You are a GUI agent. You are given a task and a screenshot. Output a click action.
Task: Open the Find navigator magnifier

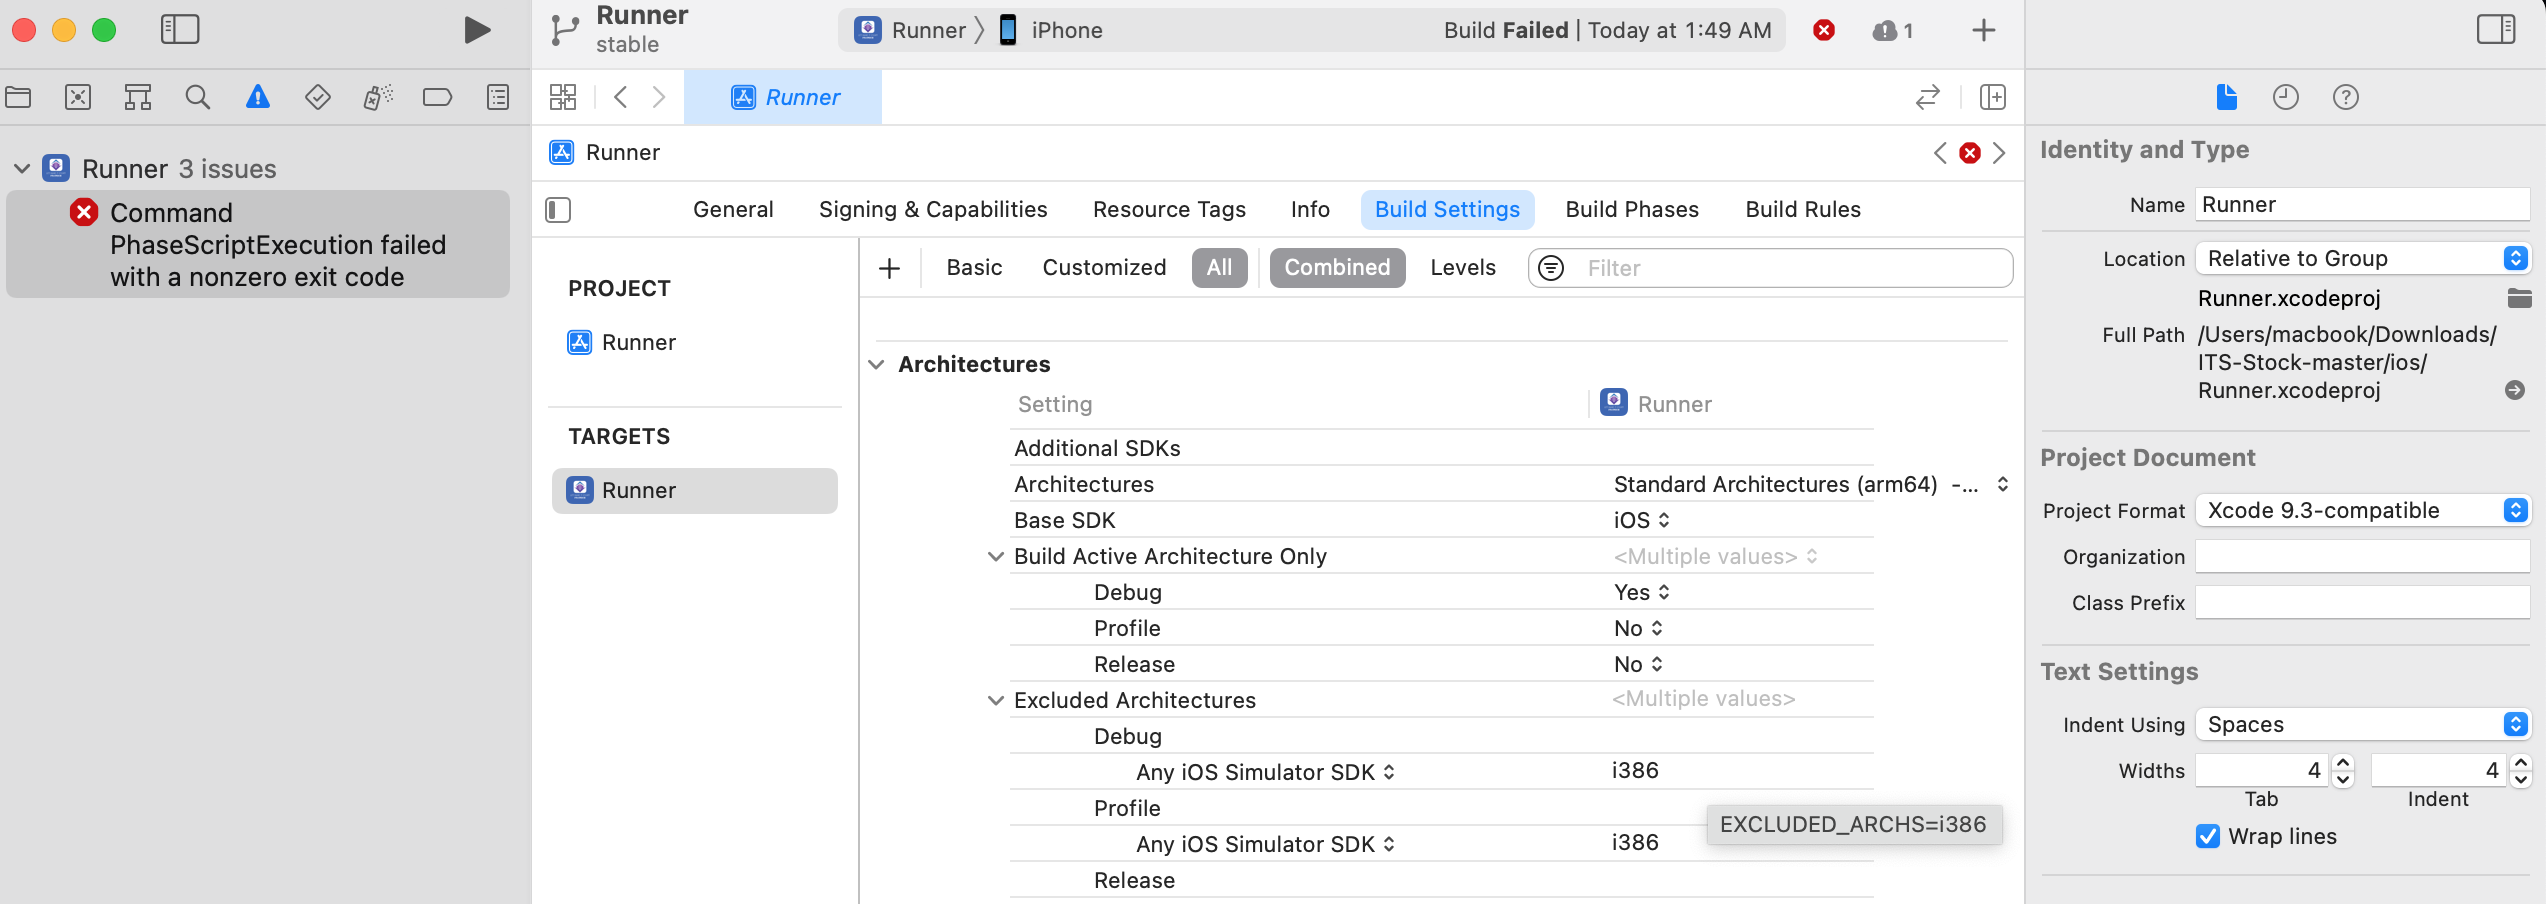(198, 97)
